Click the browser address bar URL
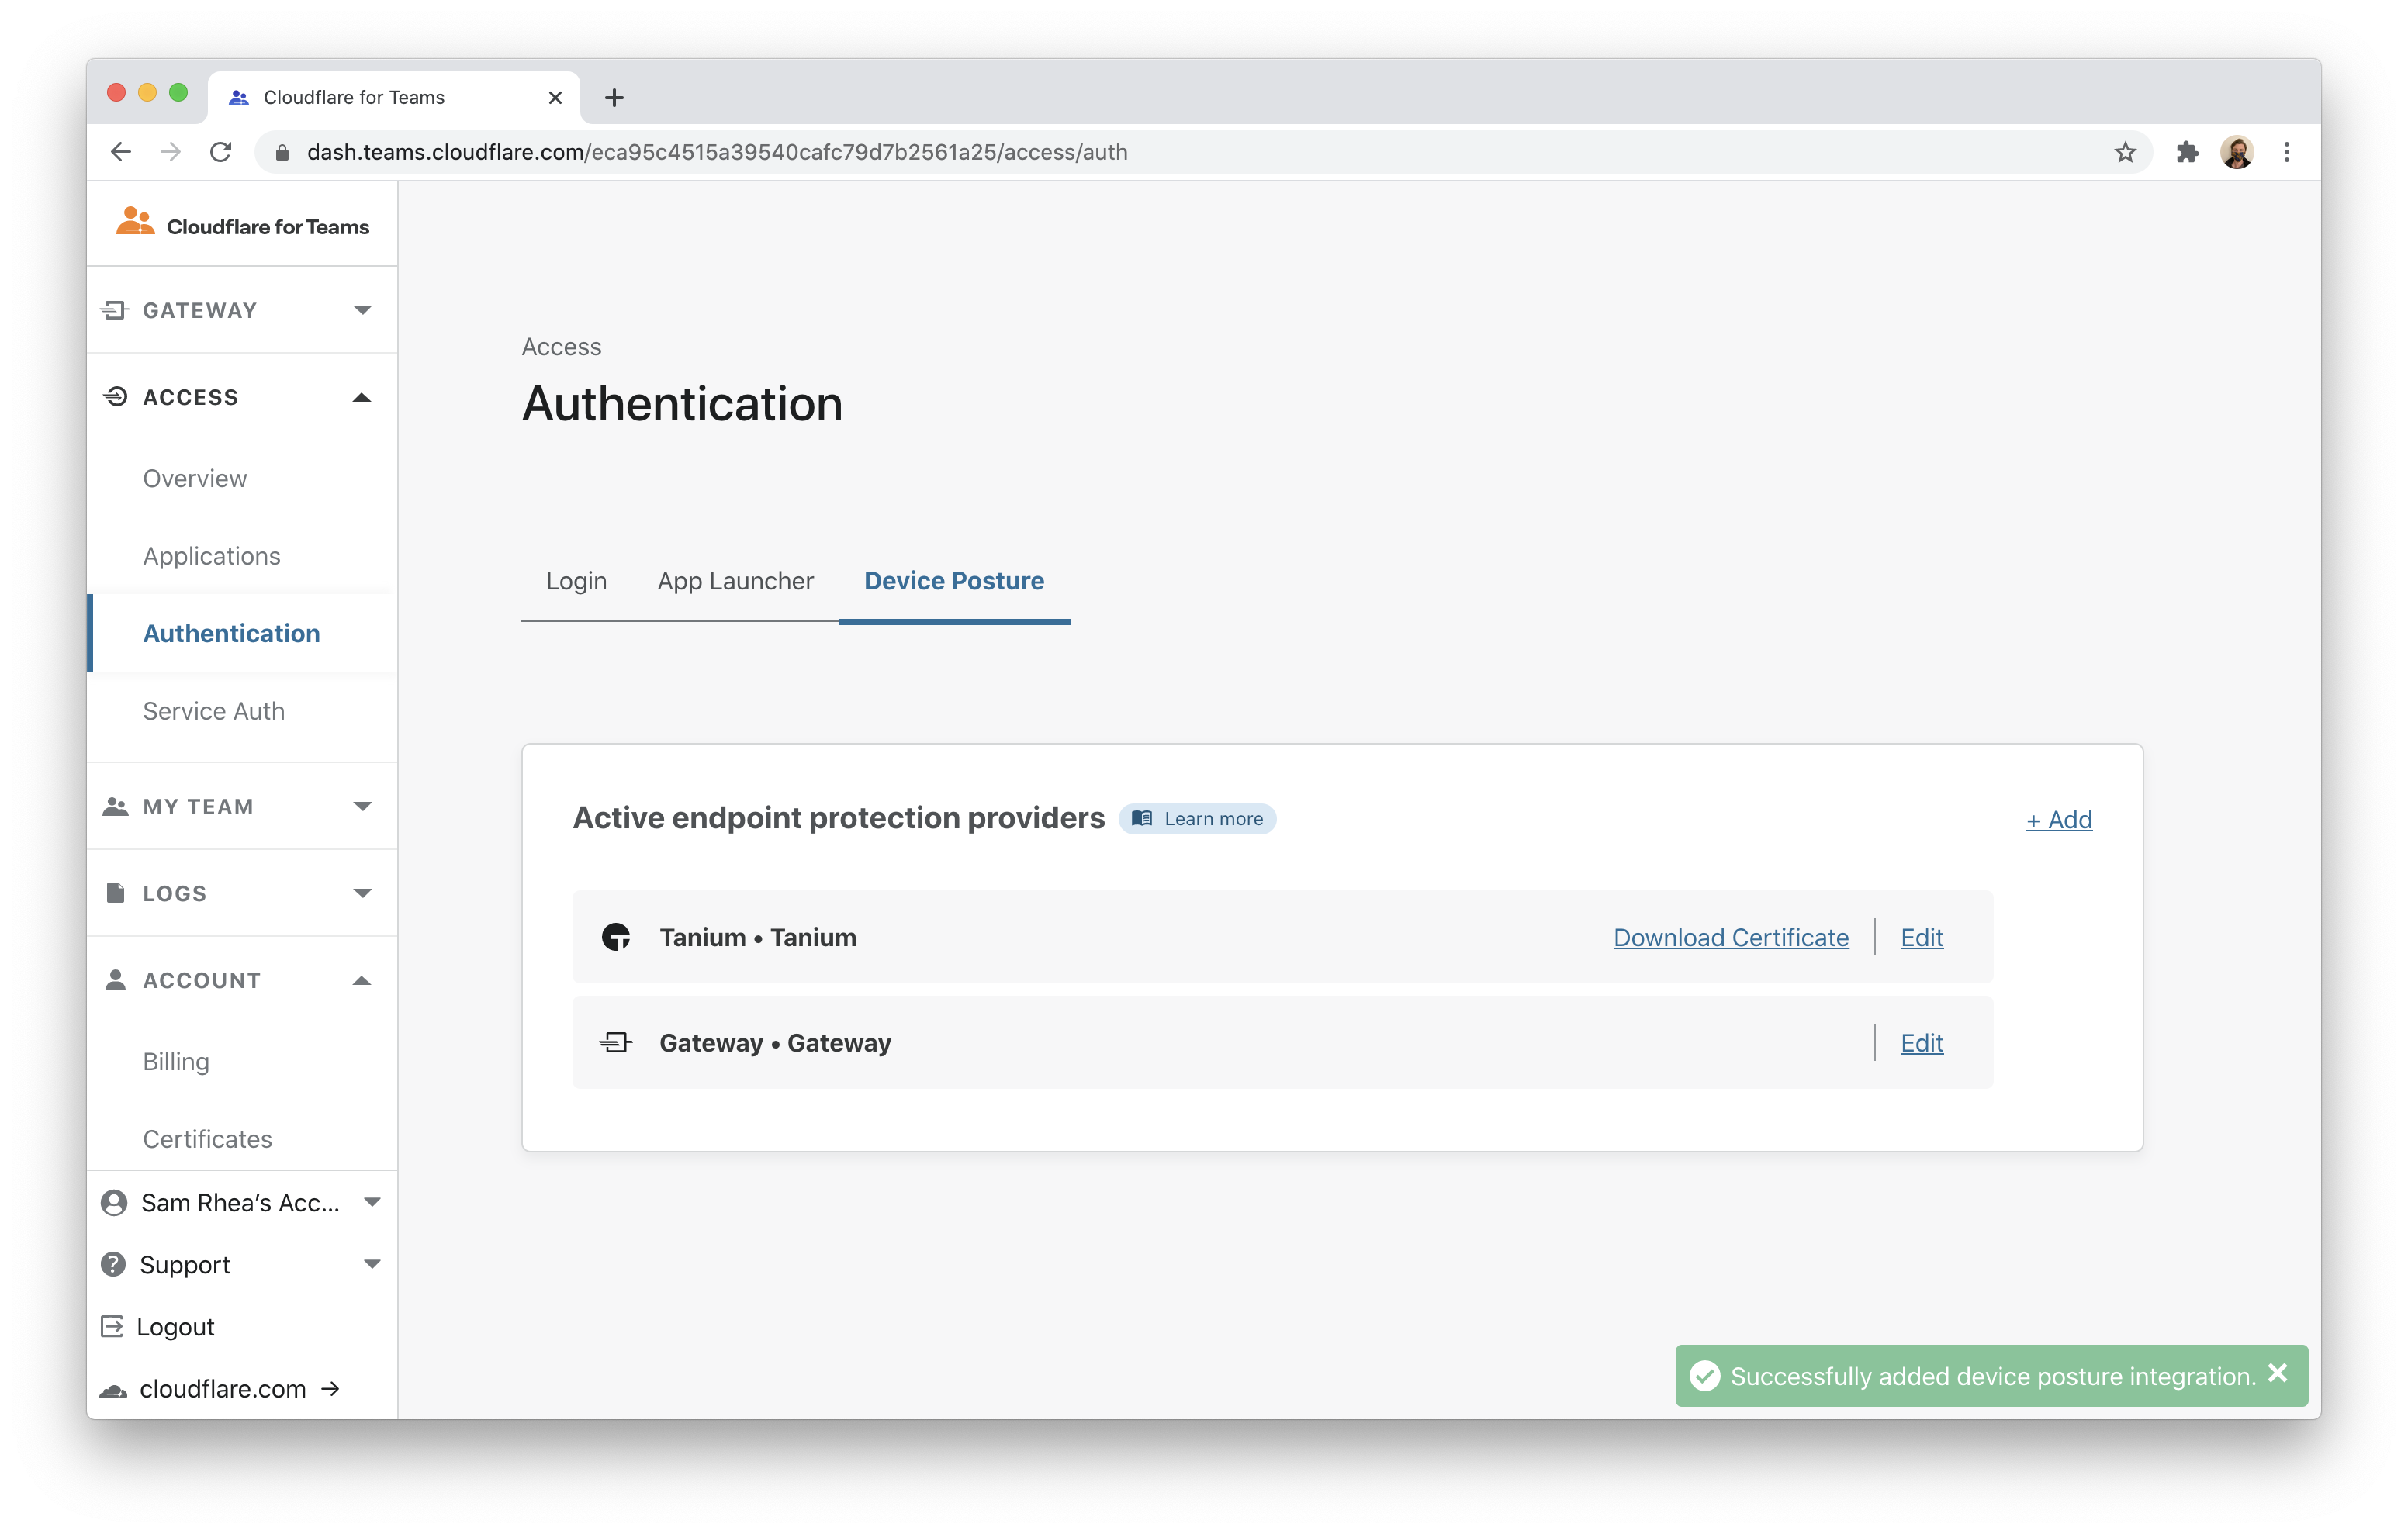This screenshot has height=1534, width=2408. [717, 152]
